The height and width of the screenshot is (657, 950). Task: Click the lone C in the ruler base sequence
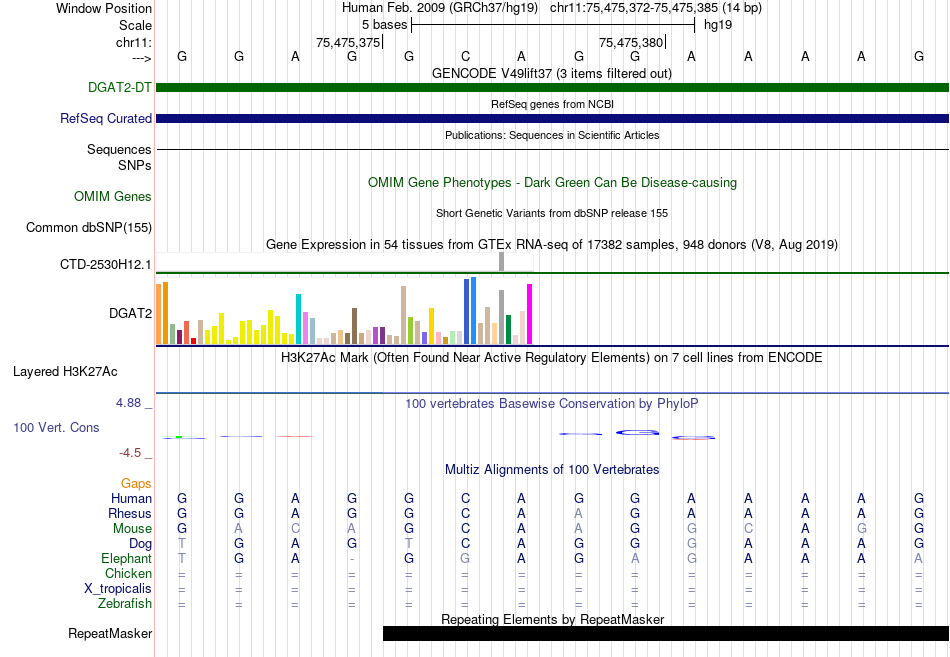click(x=465, y=56)
